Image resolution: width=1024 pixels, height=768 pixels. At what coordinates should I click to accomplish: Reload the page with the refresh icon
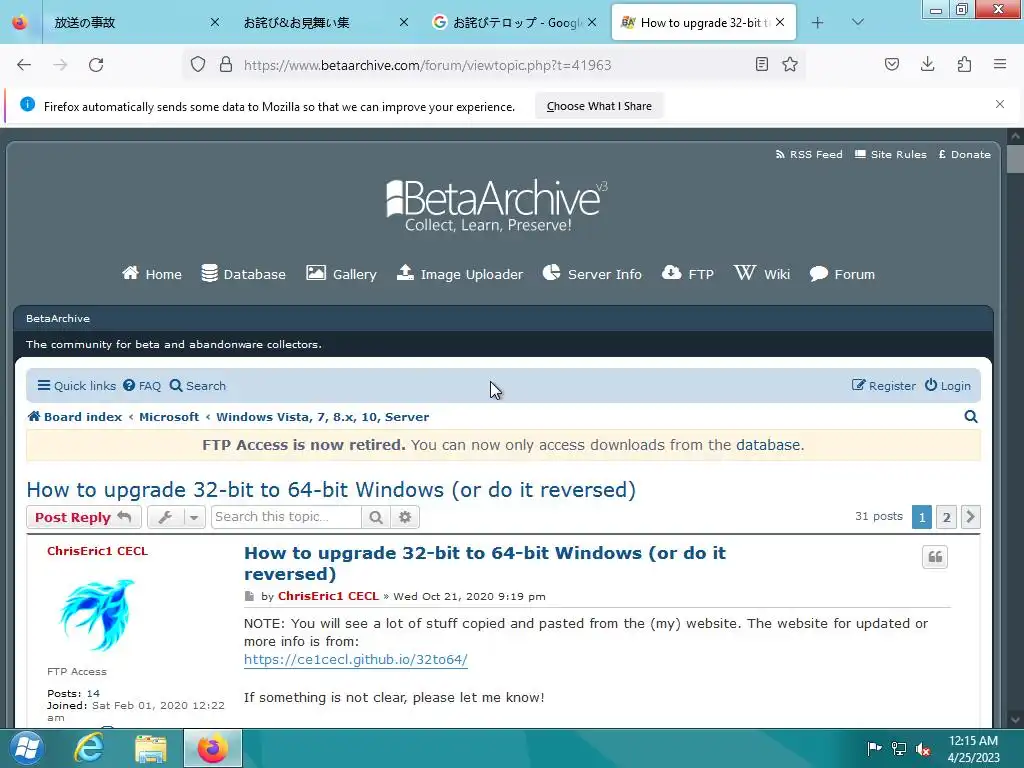click(96, 65)
